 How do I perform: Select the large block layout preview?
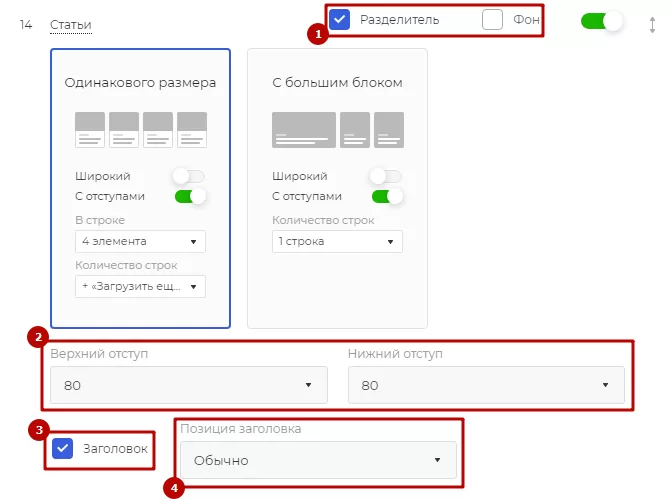[x=338, y=130]
